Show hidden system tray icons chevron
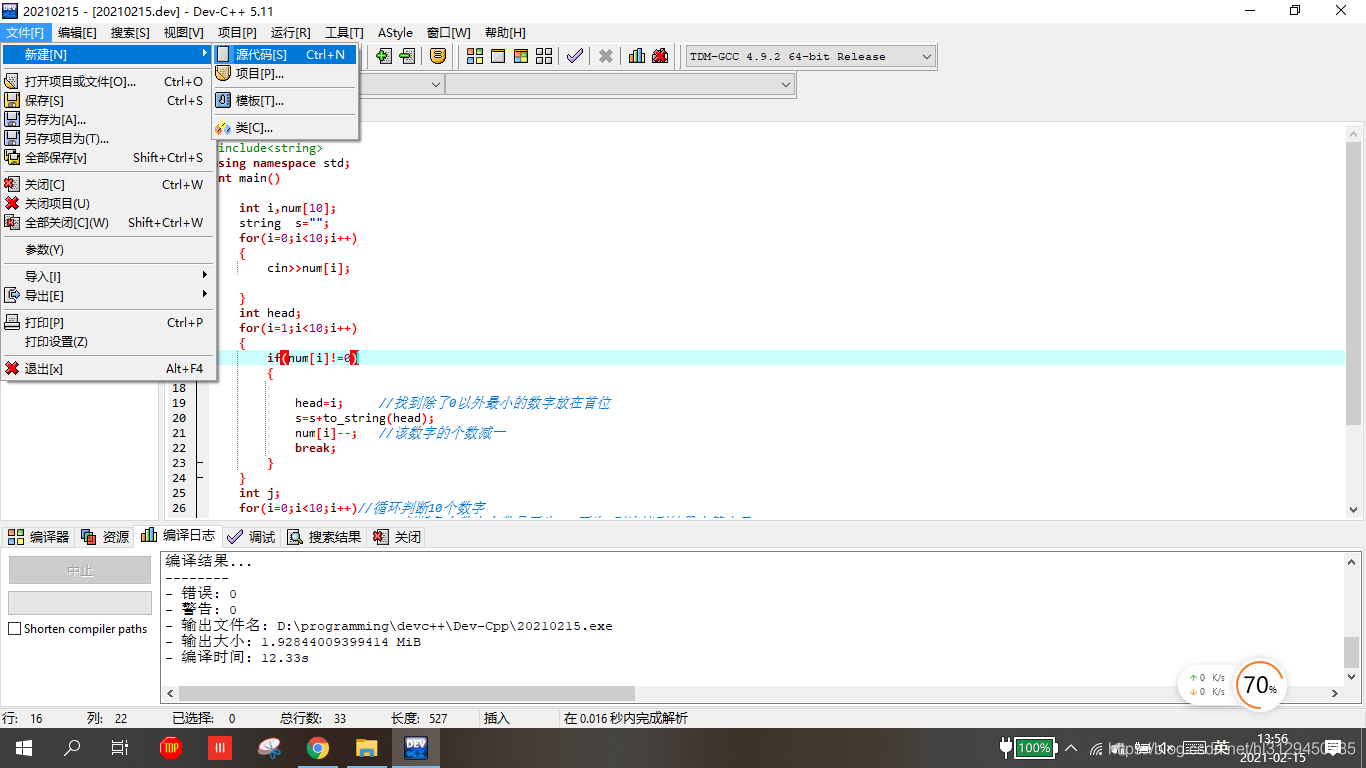 (x=1071, y=747)
